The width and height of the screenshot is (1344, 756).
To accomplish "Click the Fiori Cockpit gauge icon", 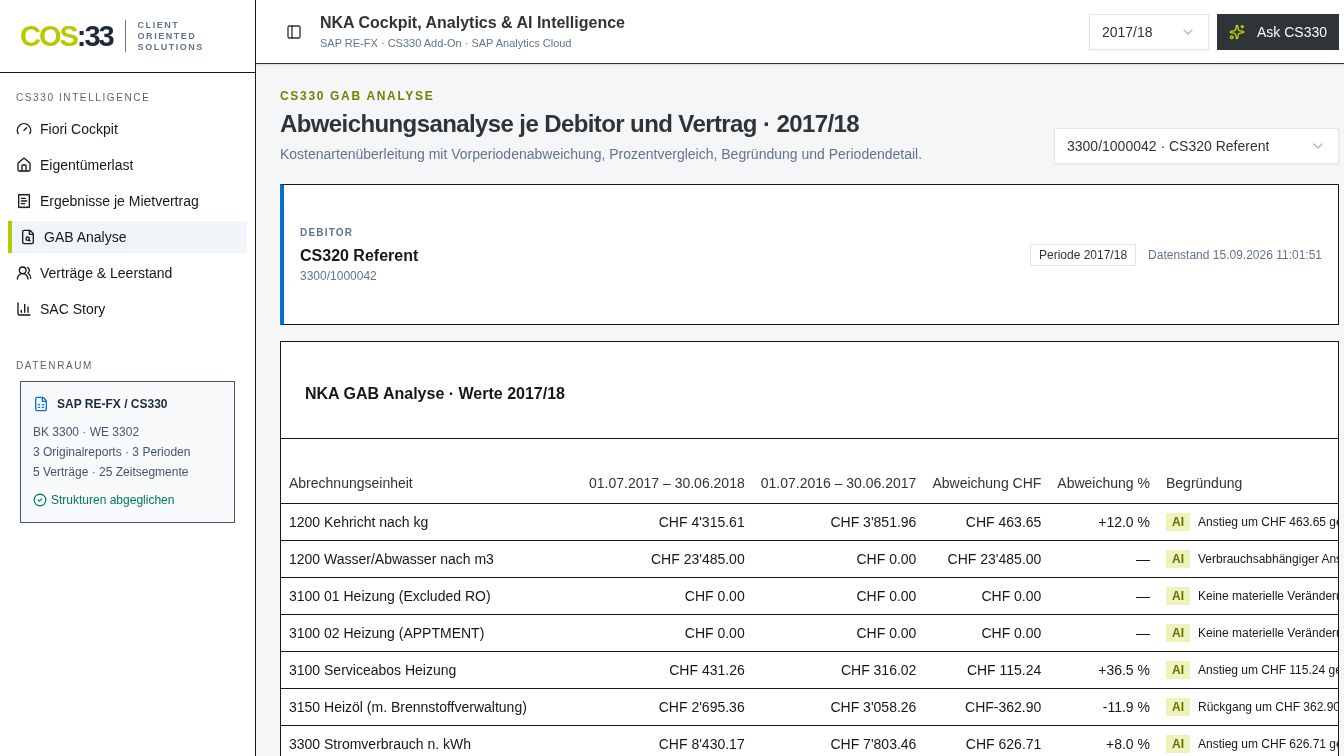I will [x=24, y=129].
